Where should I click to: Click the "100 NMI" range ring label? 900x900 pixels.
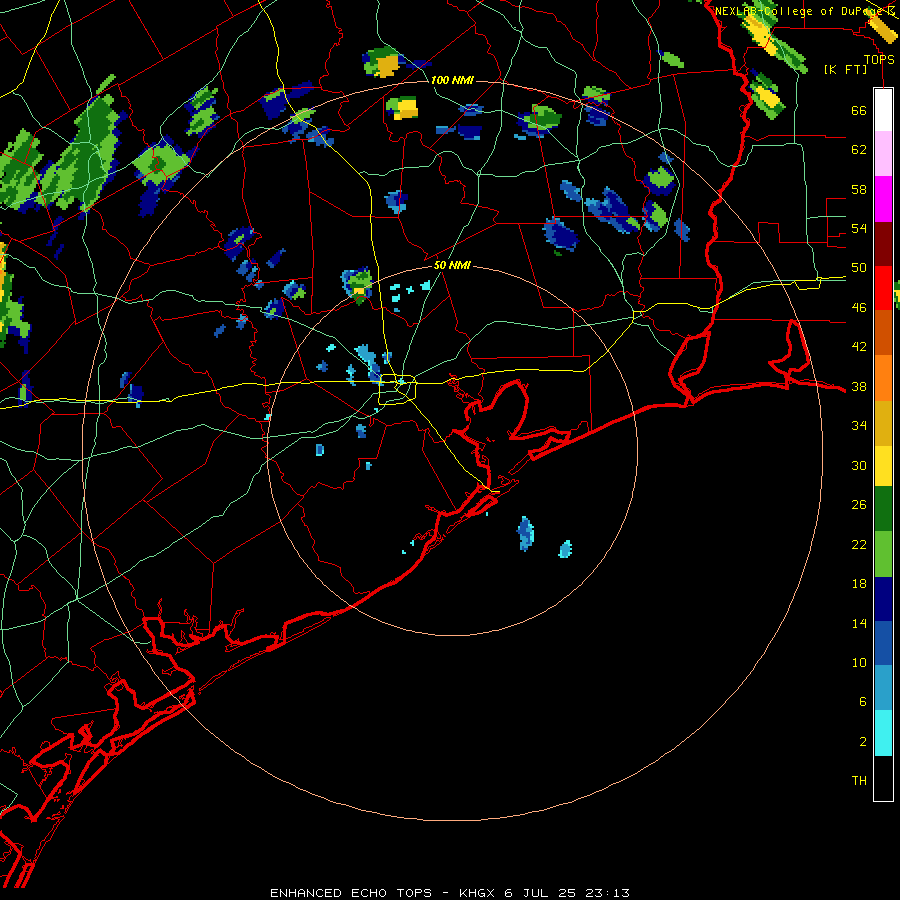point(452,80)
